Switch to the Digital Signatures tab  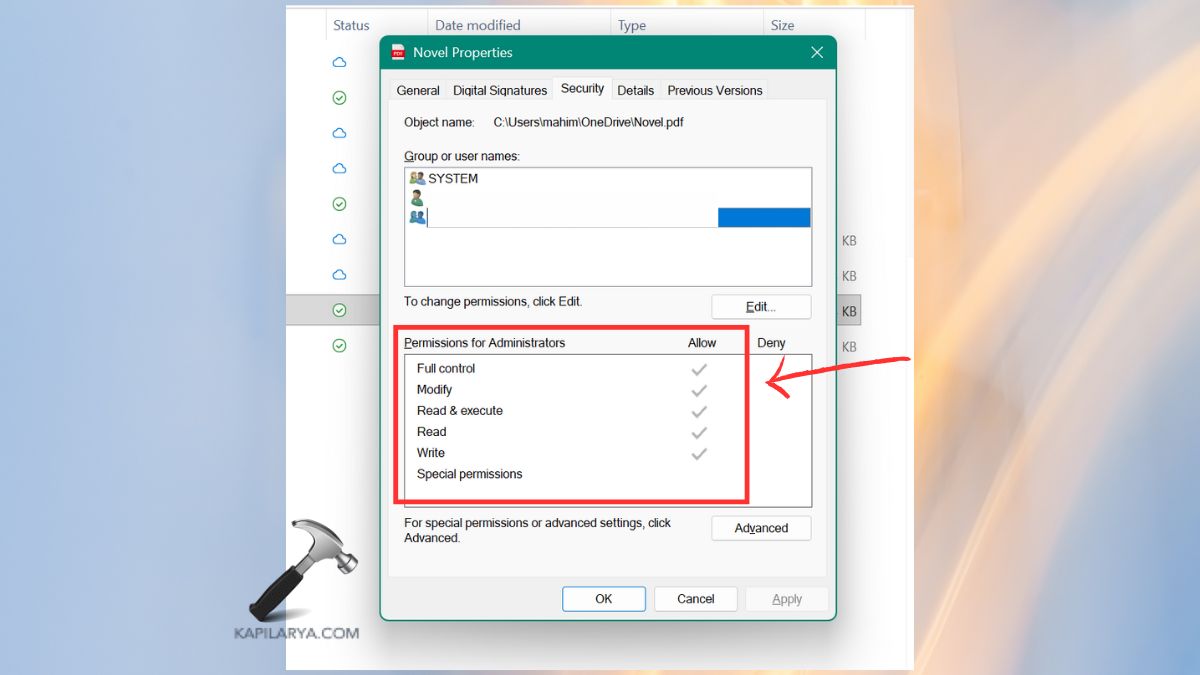click(500, 90)
